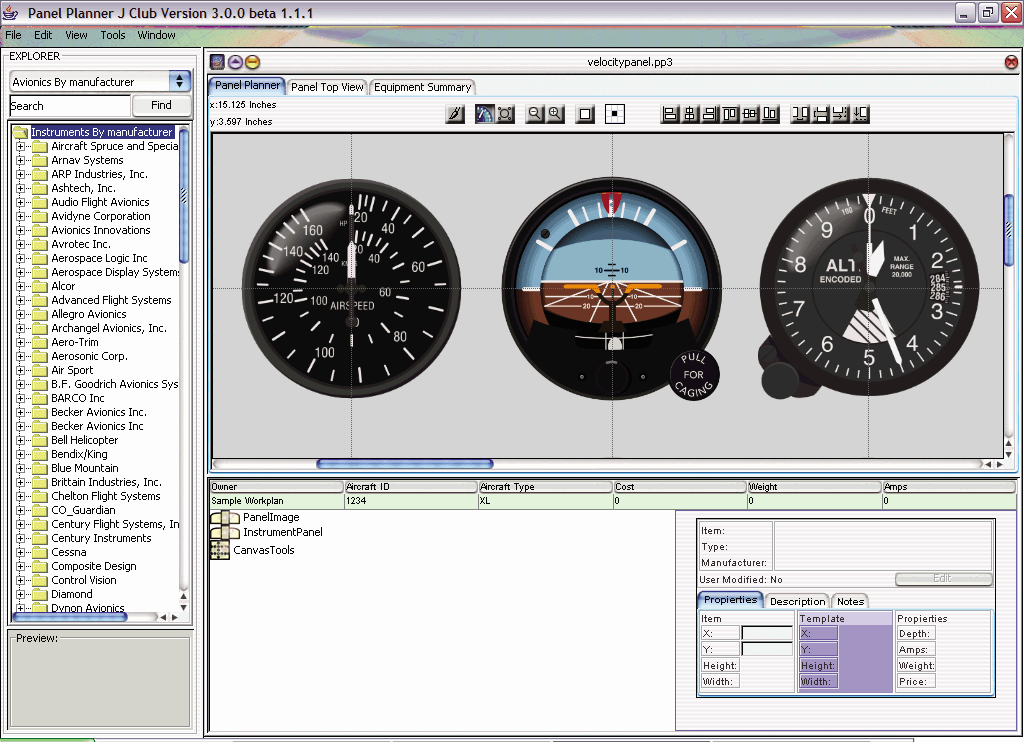Toggle the center-dot grid button
The width and height of the screenshot is (1024, 742).
[x=615, y=114]
